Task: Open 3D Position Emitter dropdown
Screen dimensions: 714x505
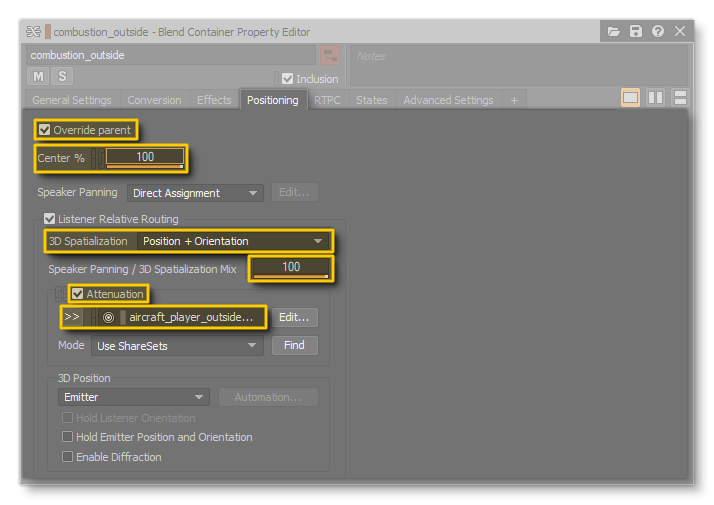Action: (x=134, y=397)
